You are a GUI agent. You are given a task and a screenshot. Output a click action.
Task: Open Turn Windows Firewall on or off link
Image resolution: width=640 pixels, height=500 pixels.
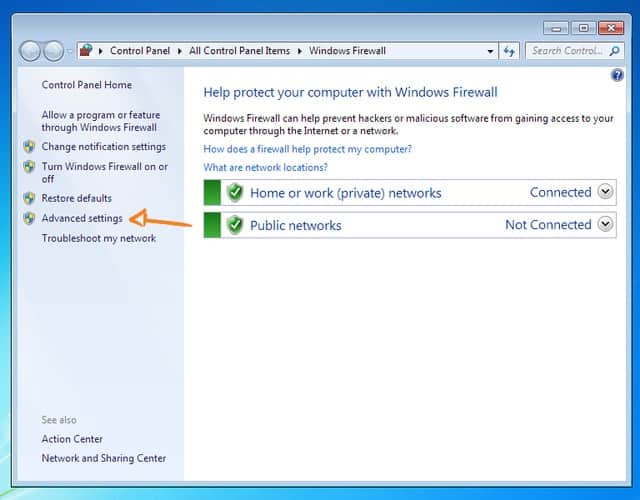(104, 173)
